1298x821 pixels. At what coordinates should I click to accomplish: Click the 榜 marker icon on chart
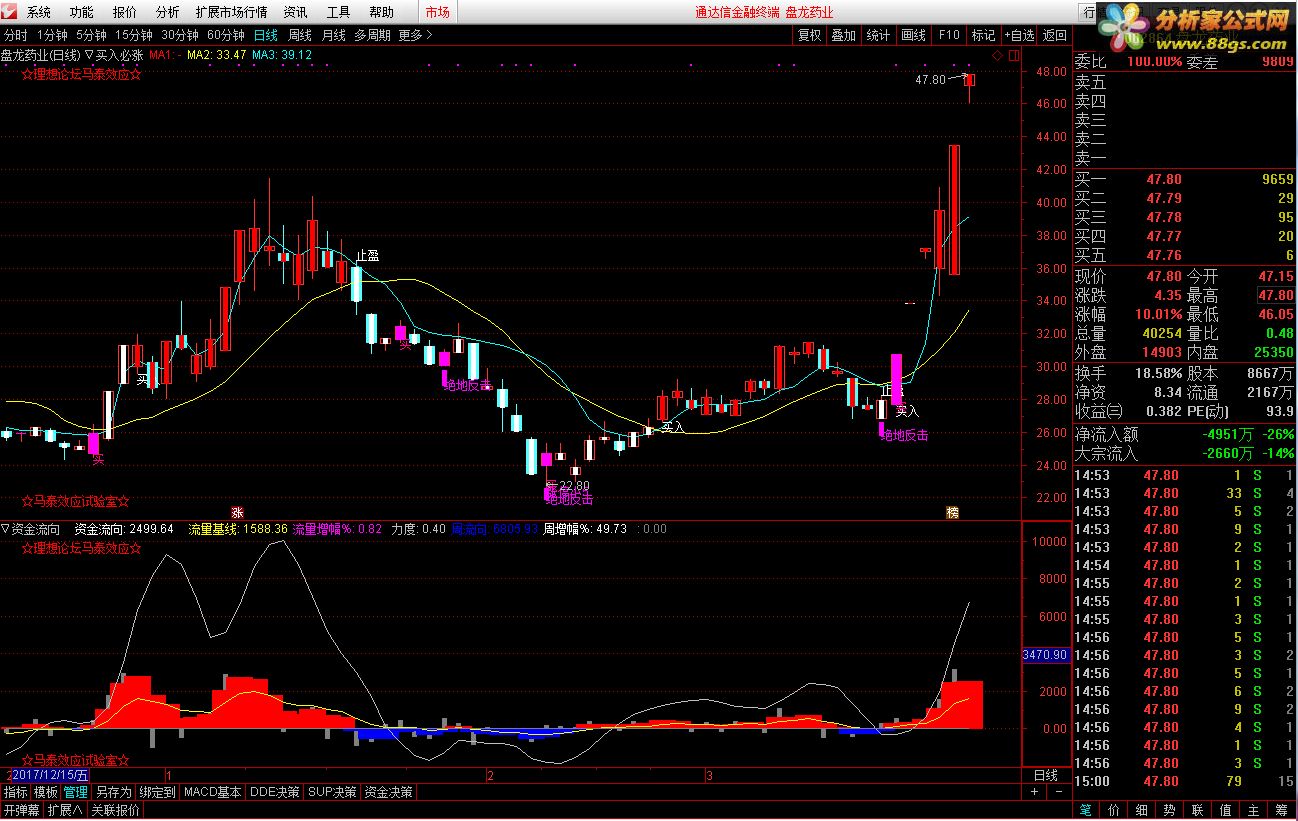[952, 511]
